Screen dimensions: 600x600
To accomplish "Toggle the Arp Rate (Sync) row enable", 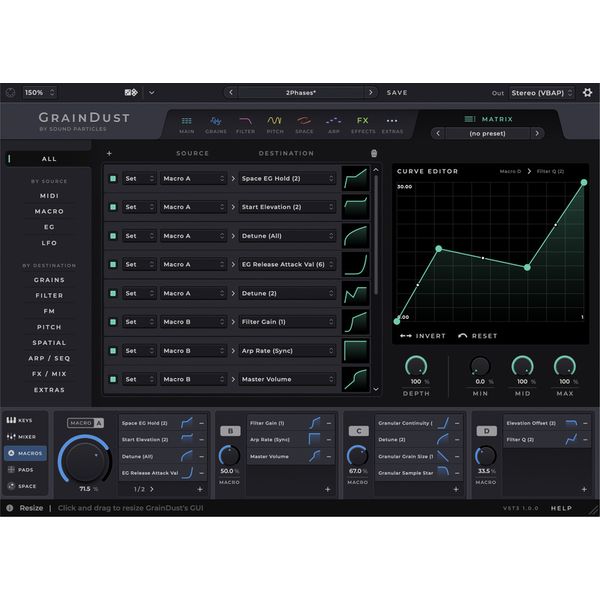I will pos(113,351).
